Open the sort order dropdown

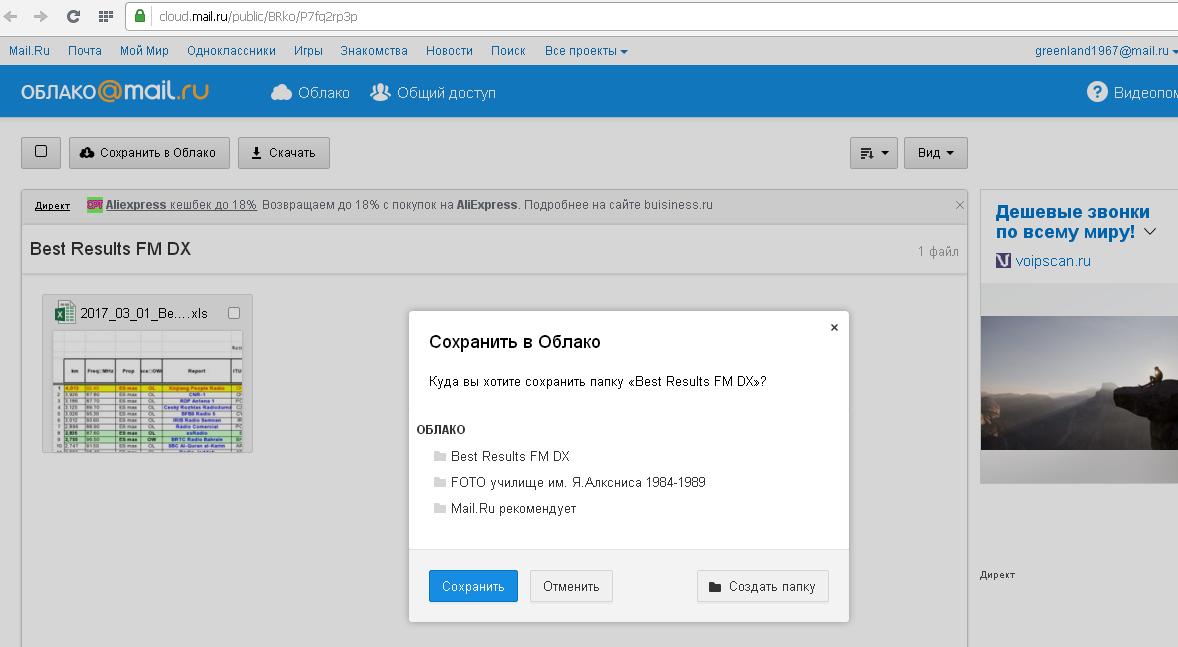(874, 153)
